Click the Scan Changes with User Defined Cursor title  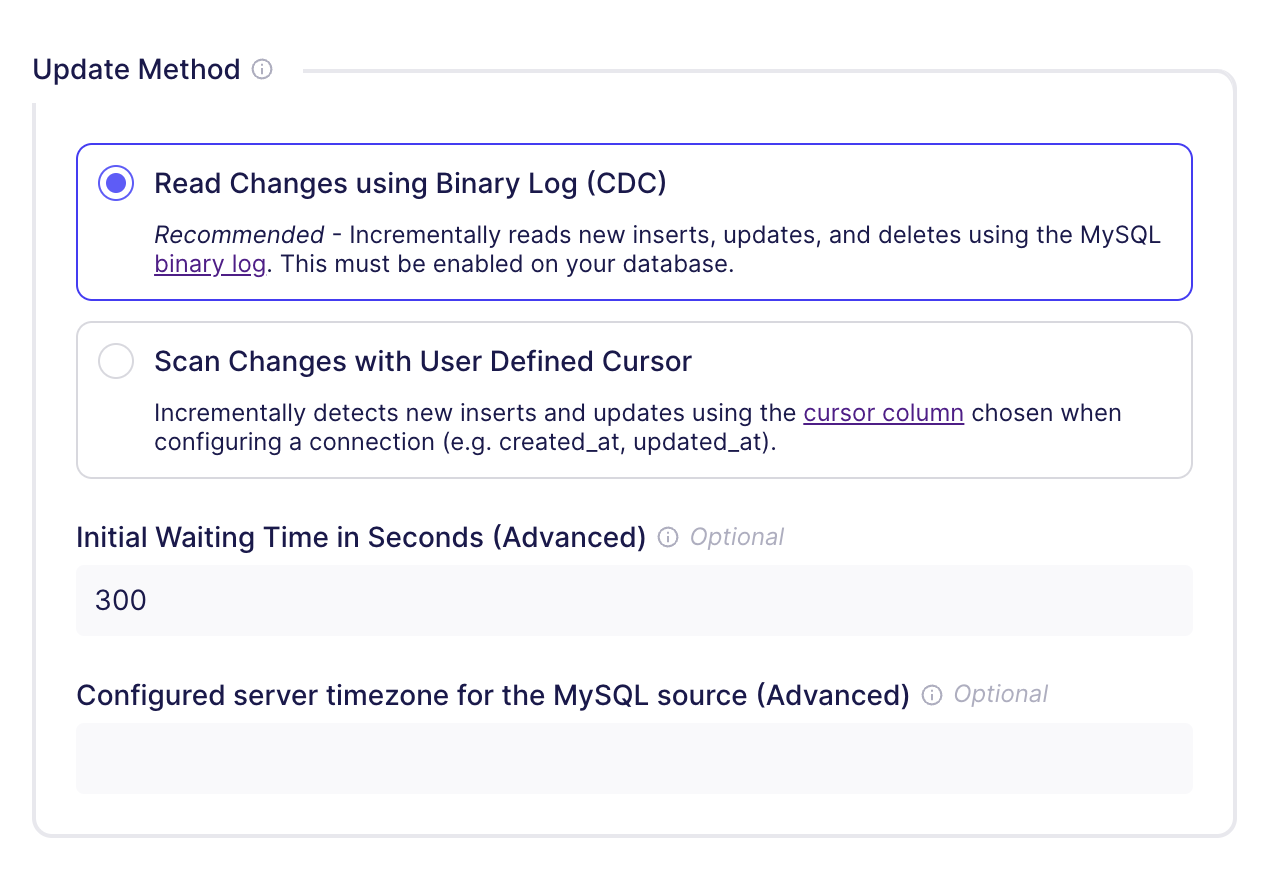pyautogui.click(x=422, y=361)
